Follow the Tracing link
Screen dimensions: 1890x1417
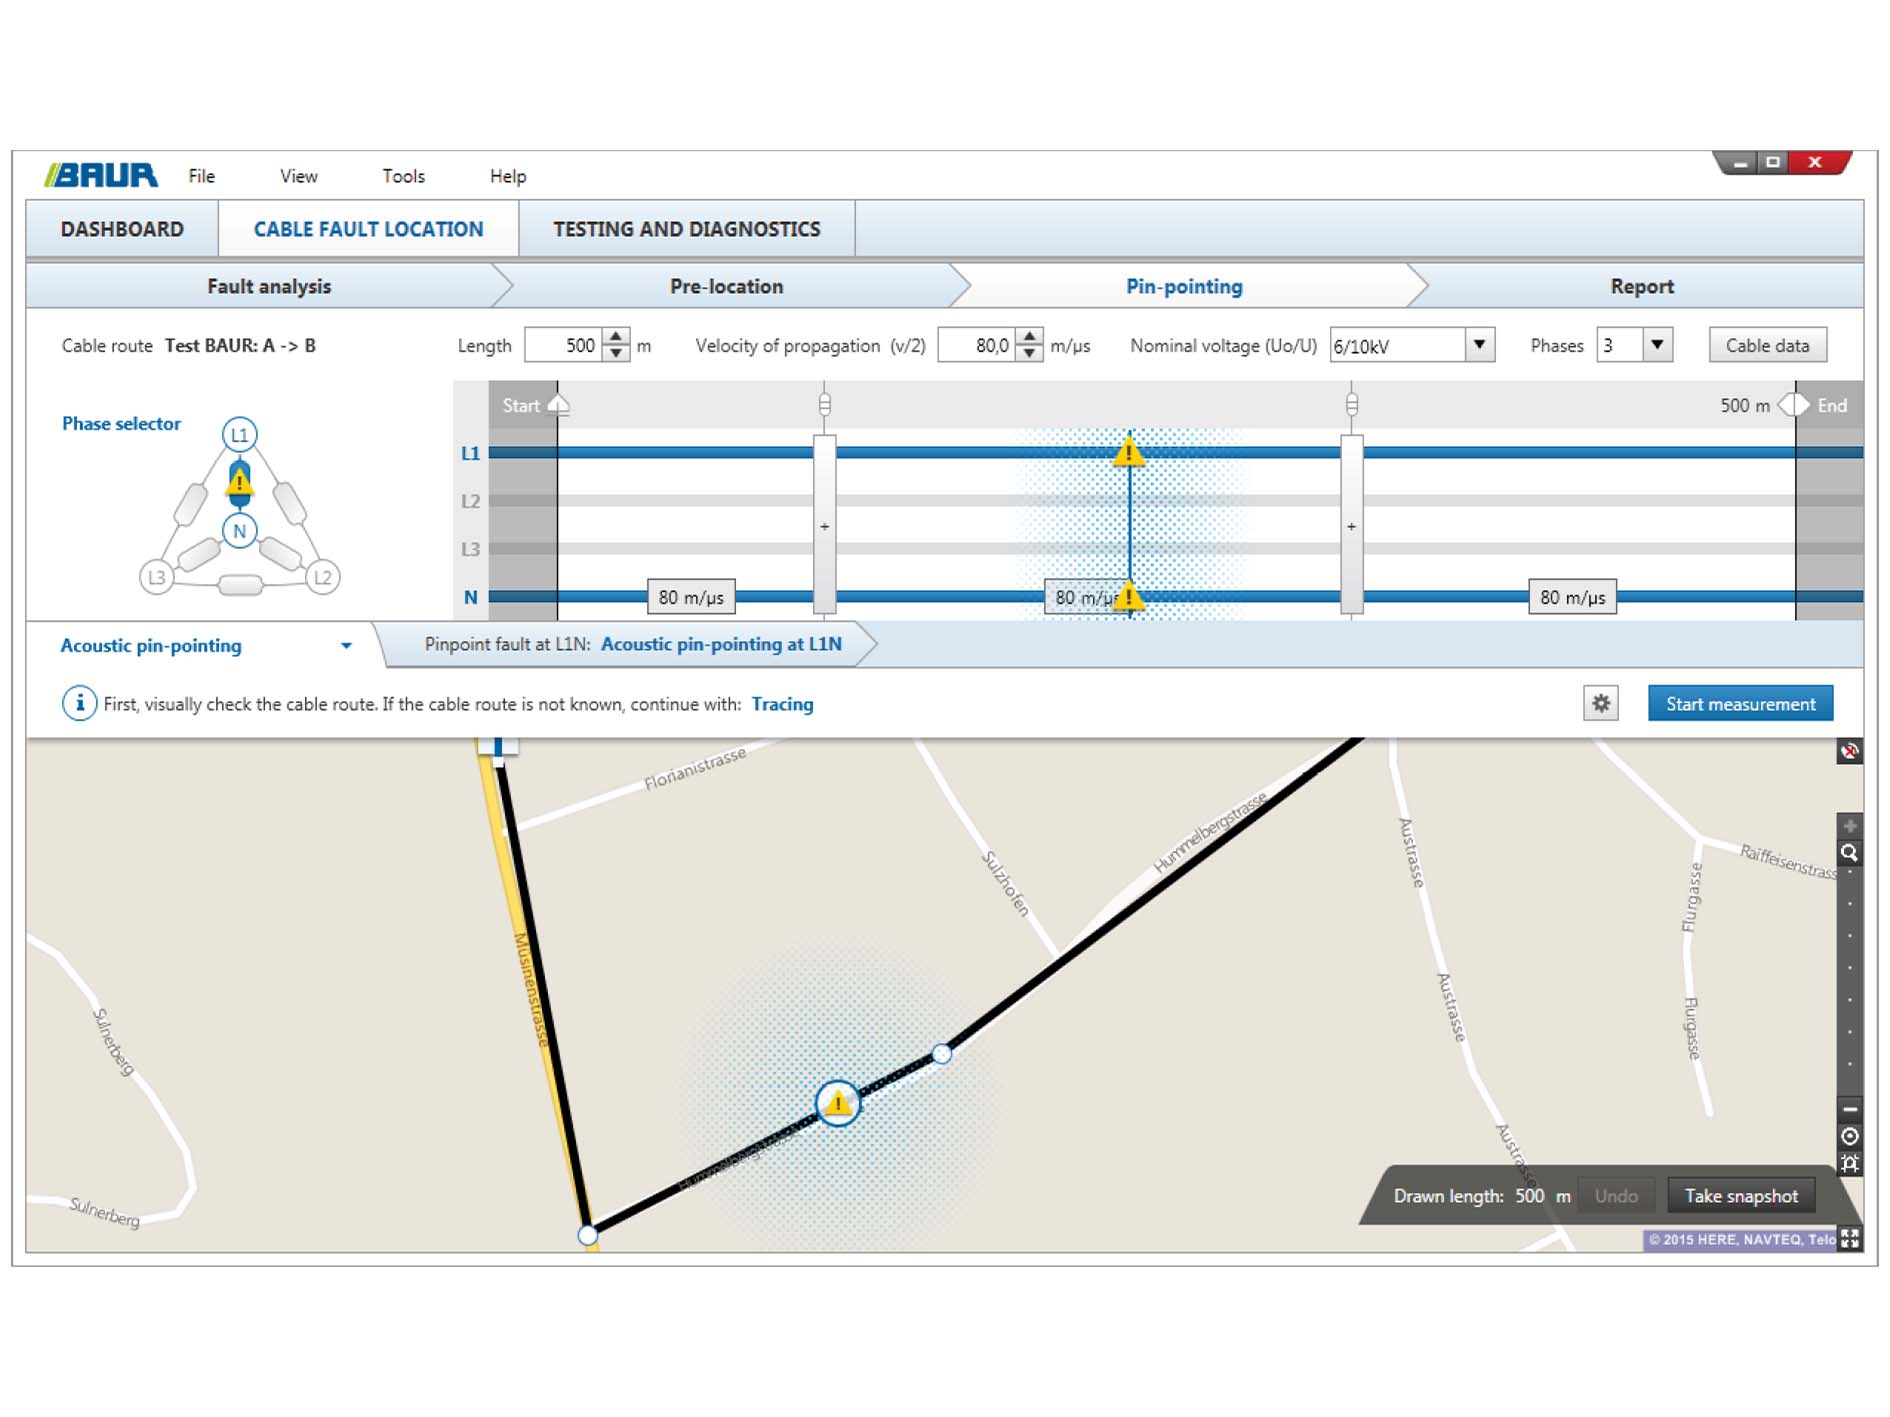(x=782, y=704)
